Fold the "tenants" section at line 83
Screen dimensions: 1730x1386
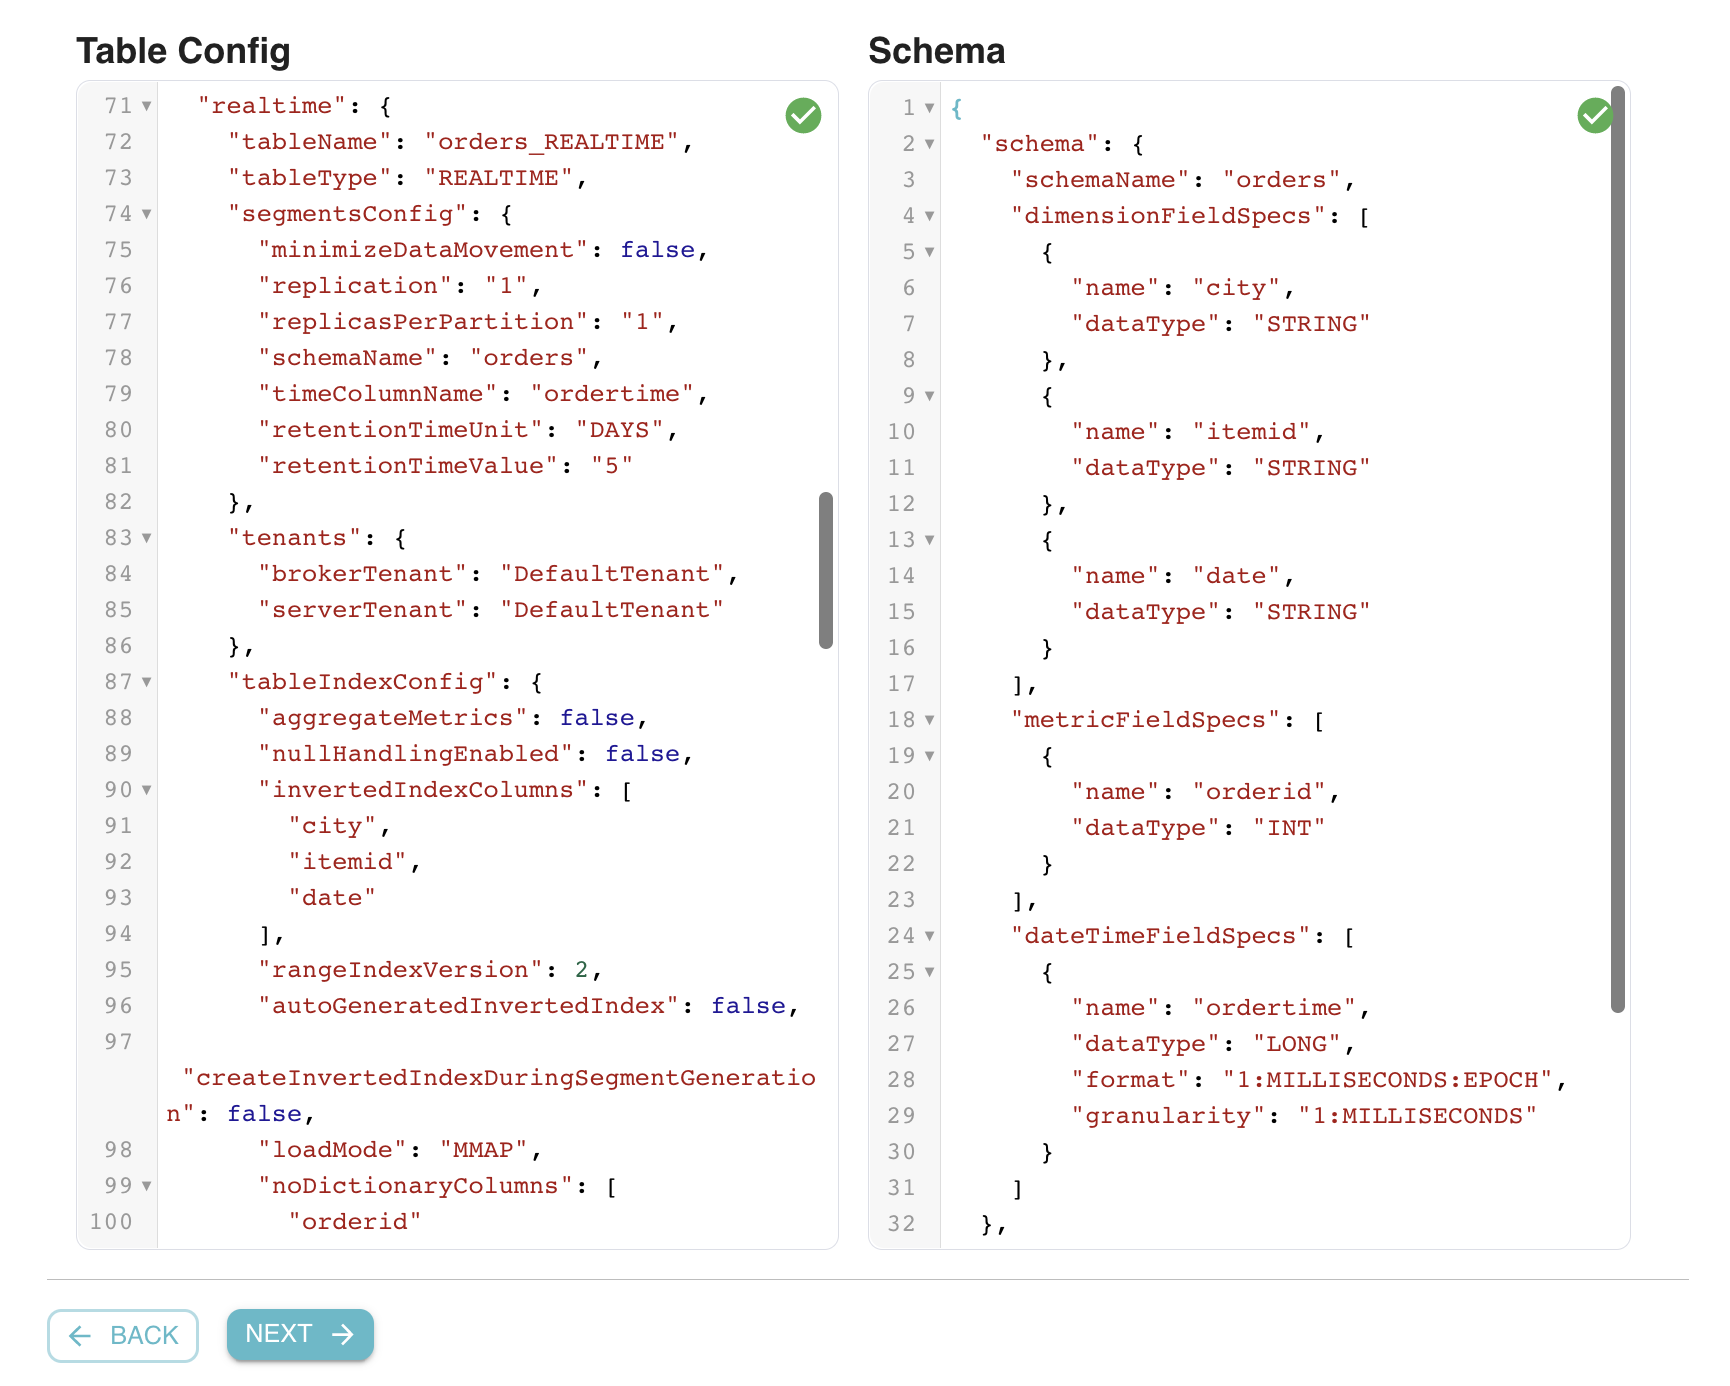tap(147, 538)
